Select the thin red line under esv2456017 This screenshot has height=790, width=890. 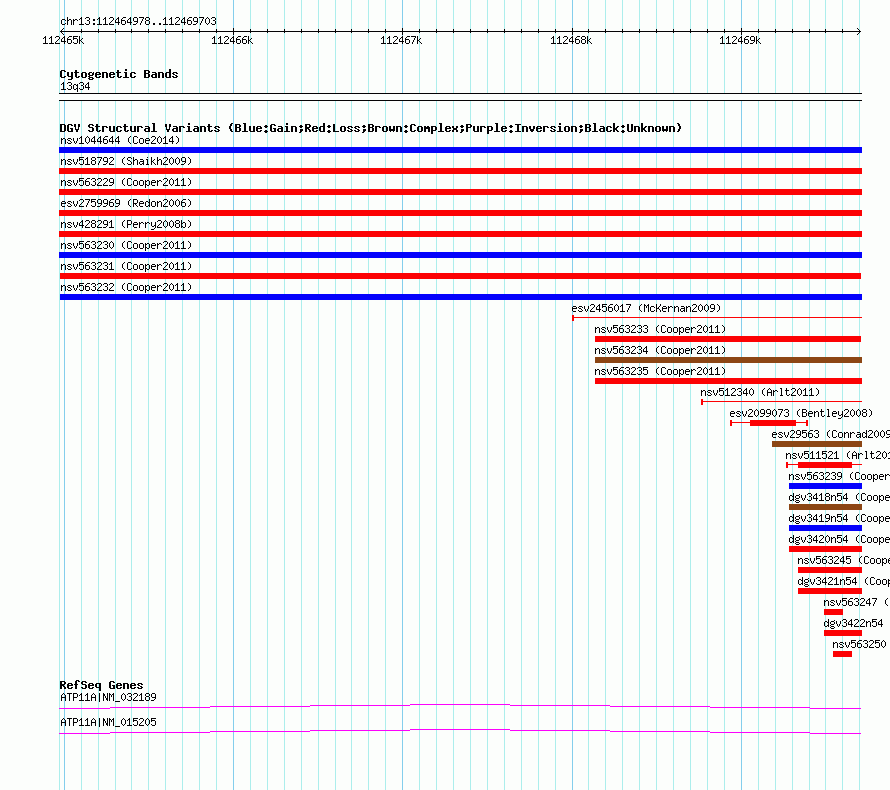click(717, 318)
